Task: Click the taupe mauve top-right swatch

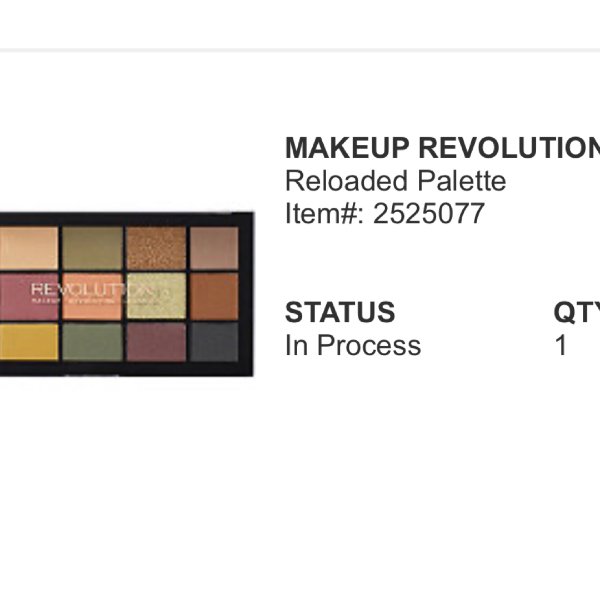Action: coord(214,248)
